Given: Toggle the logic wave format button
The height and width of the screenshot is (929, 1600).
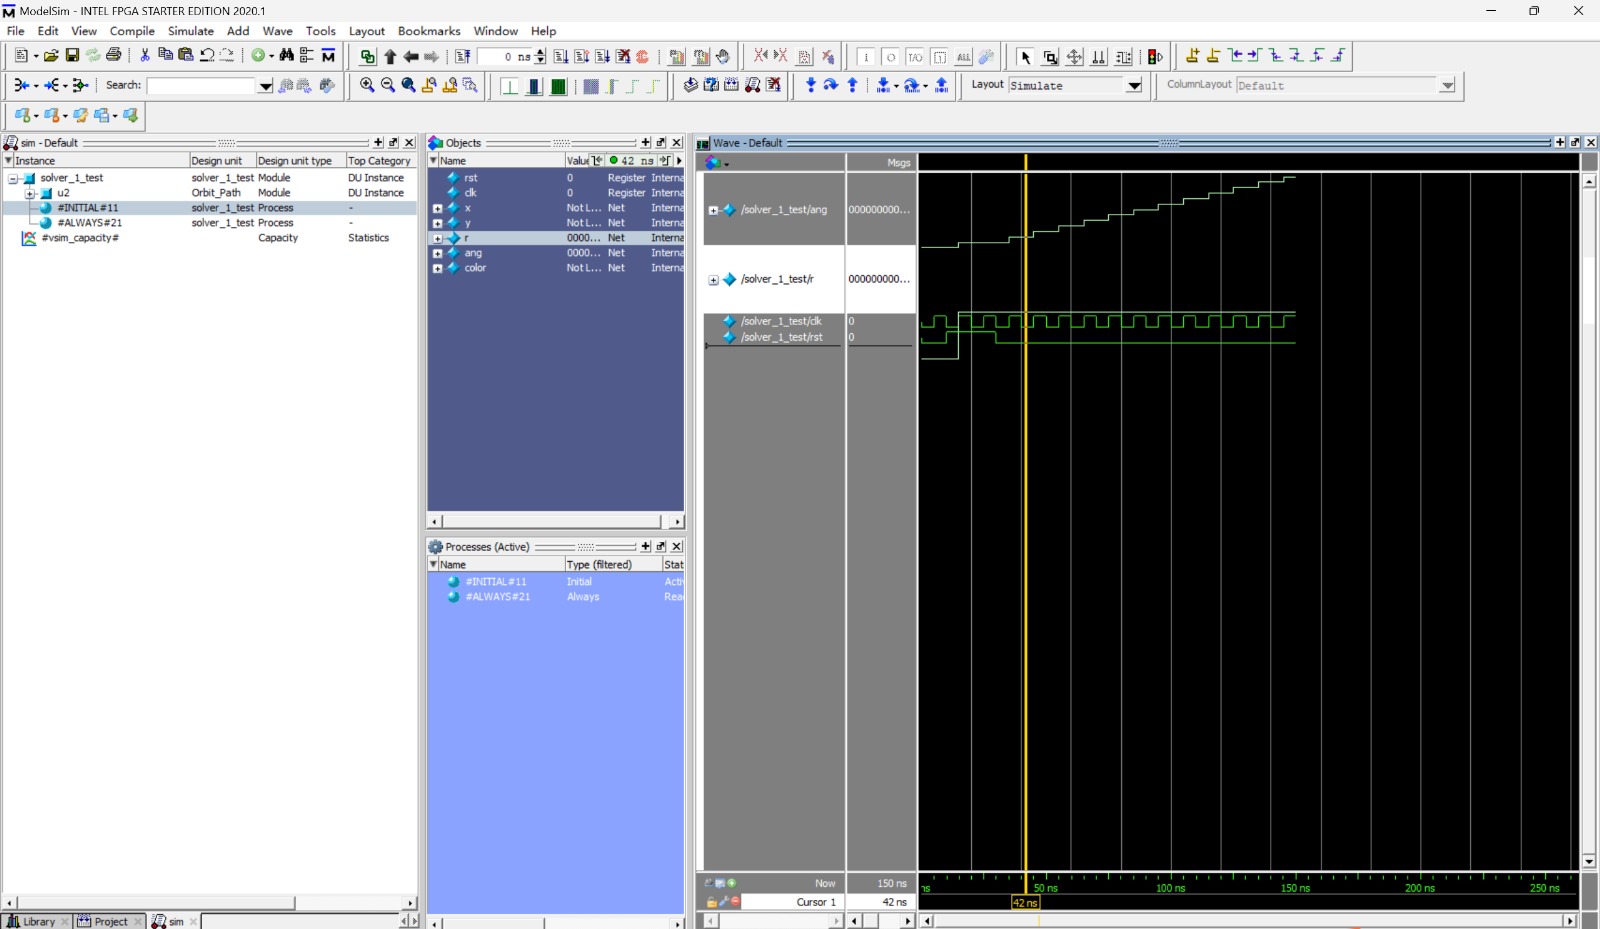Looking at the screenshot, I should 535,87.
